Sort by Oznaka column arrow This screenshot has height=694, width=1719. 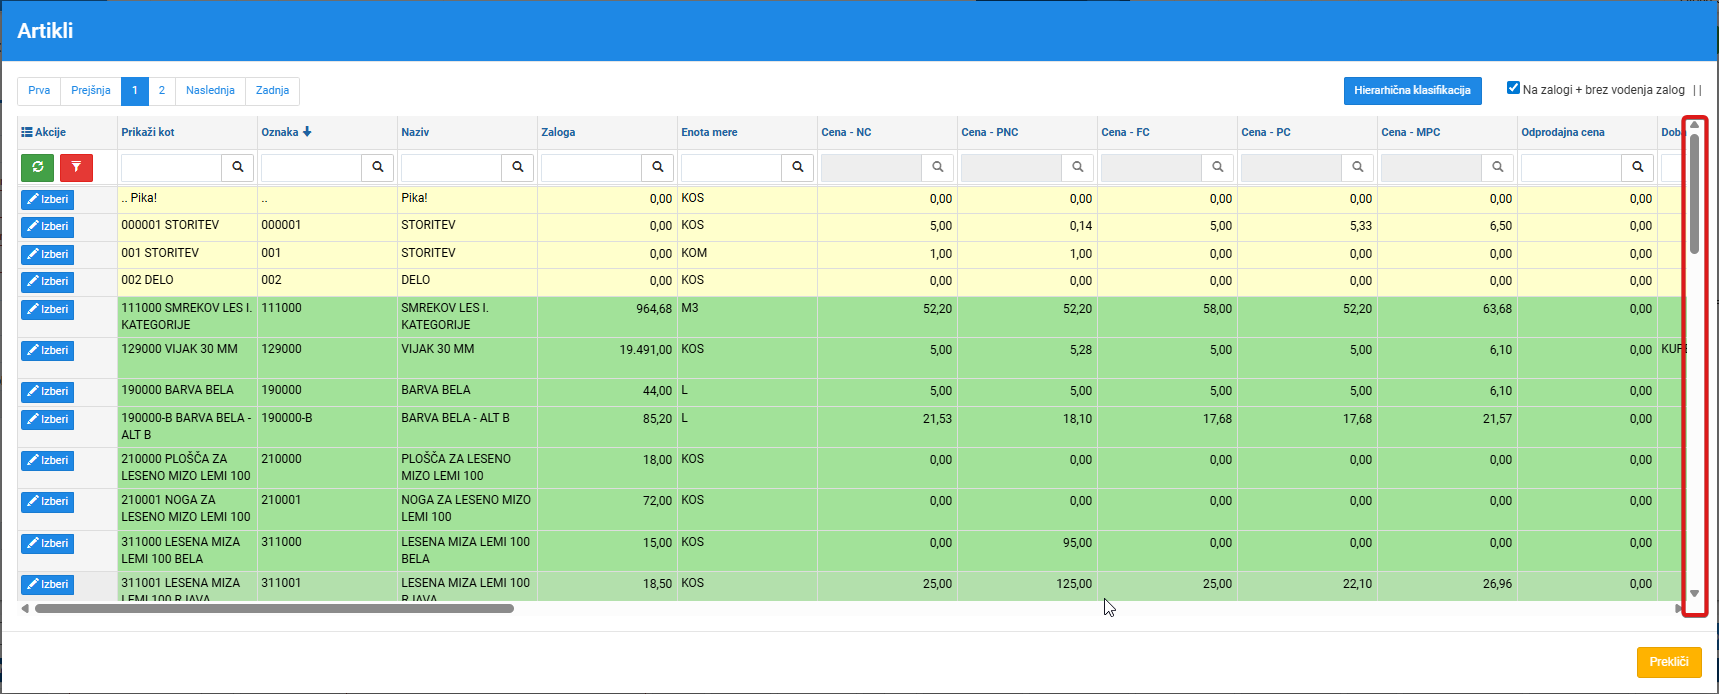point(307,131)
